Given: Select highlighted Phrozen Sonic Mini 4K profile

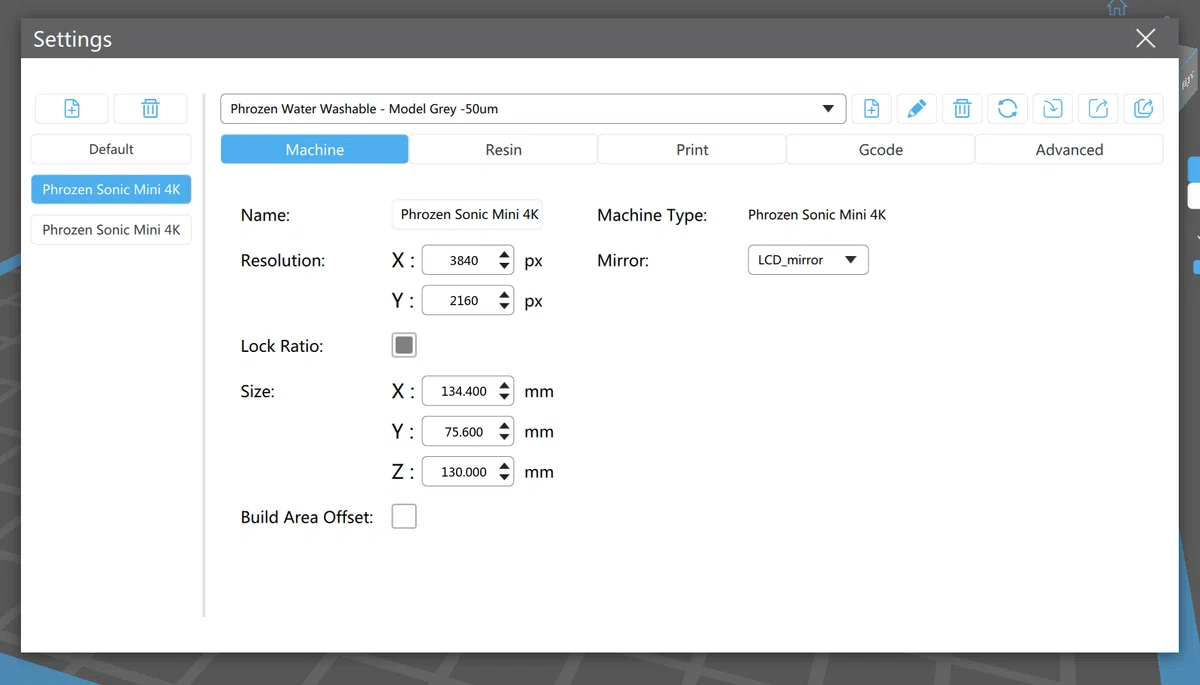Looking at the screenshot, I should click(x=111, y=189).
